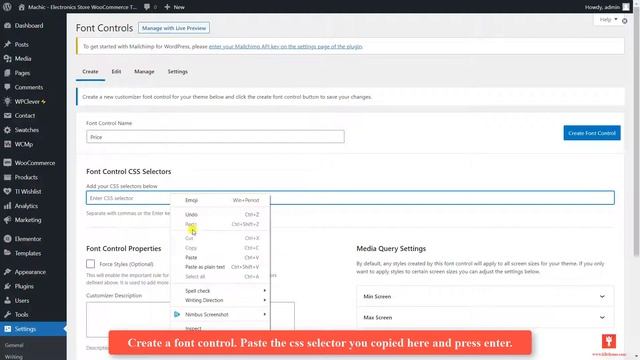The width and height of the screenshot is (640, 360).
Task: Click the Comments icon in sidebar
Action: point(7,87)
